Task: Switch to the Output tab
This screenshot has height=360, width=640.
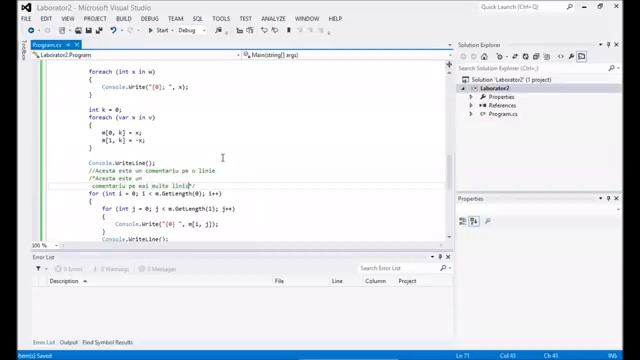Action: 69,342
